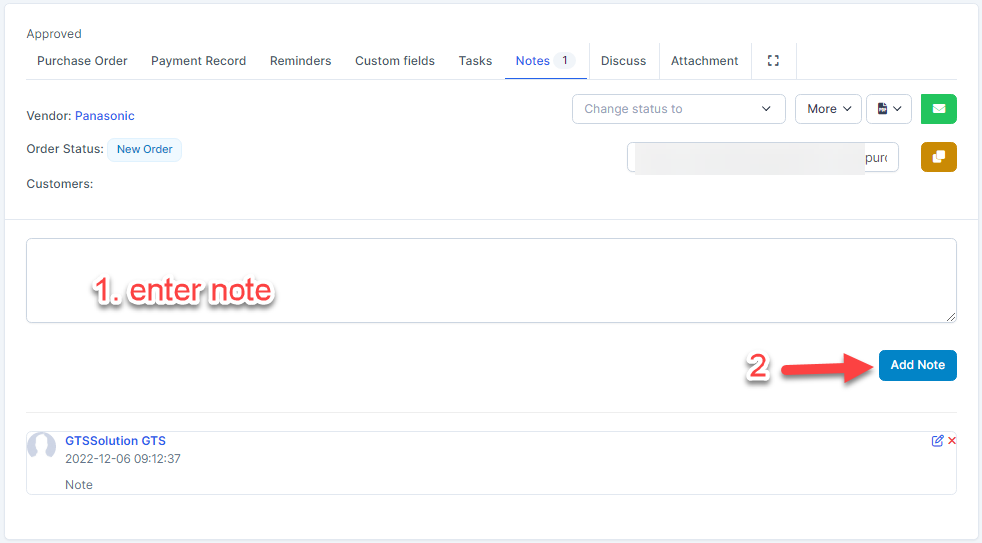Open the Change status to dropdown
982x543 pixels.
pos(677,109)
